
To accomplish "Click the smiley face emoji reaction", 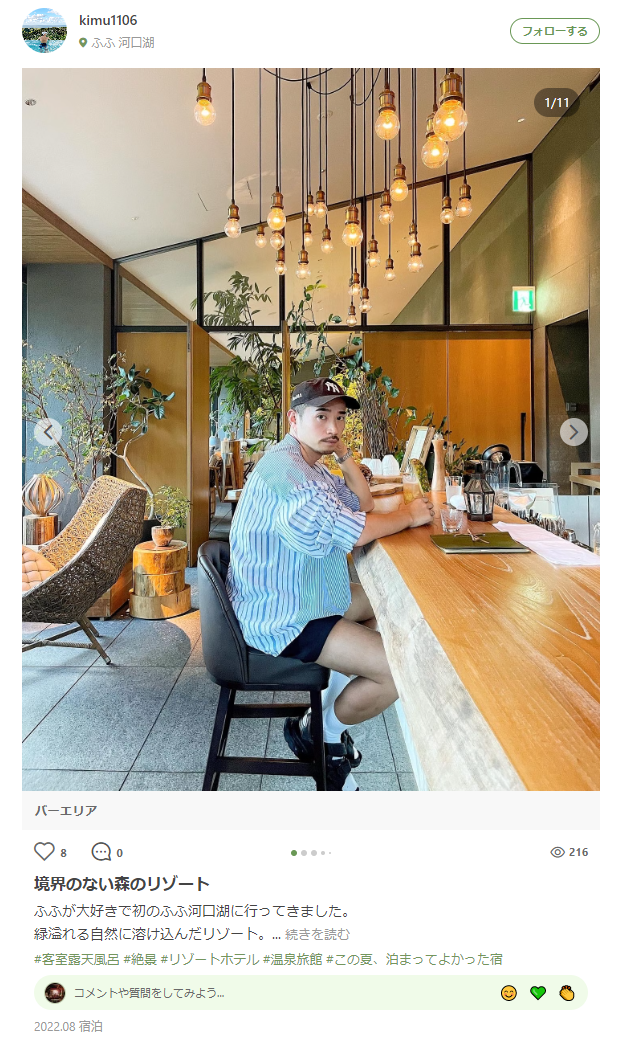I will 509,993.
